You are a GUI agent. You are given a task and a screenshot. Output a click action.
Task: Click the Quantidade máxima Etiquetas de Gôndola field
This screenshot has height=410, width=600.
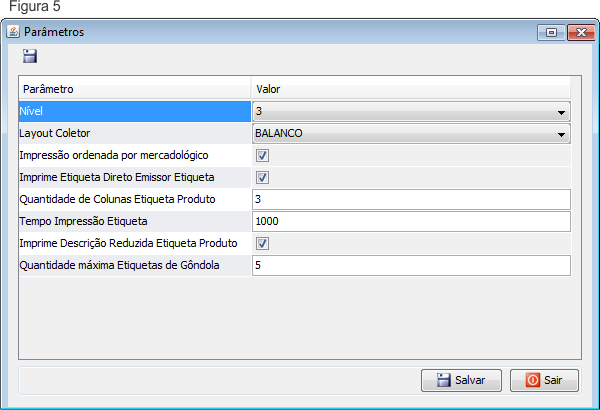(410, 265)
